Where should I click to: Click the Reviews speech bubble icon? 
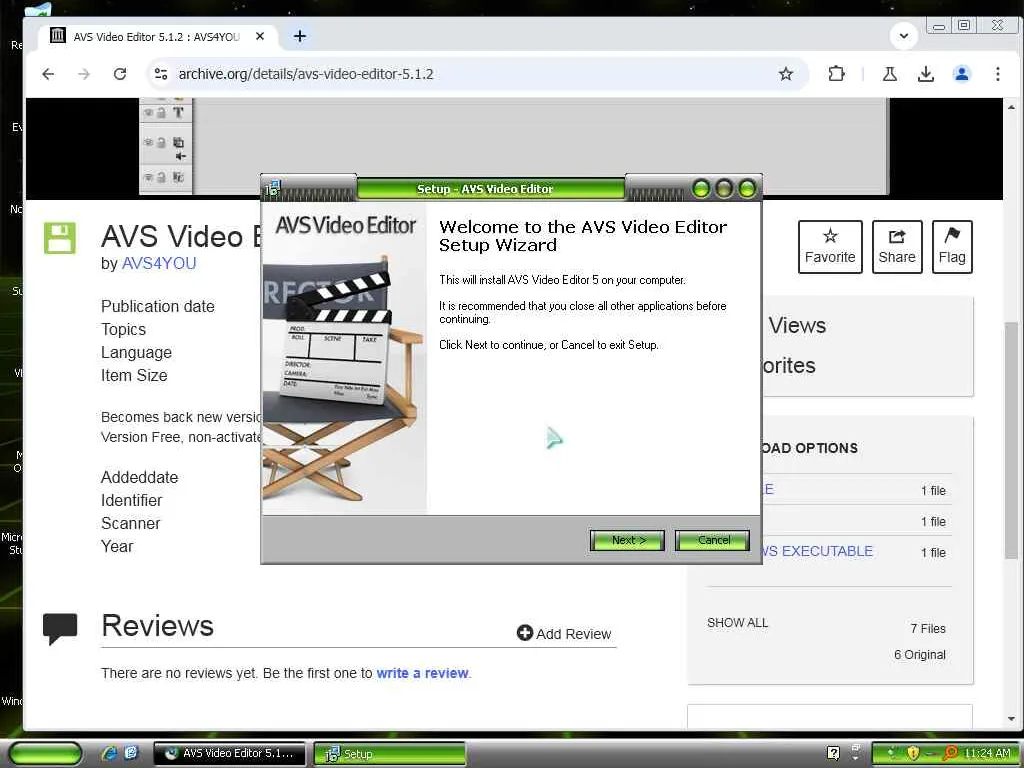tap(60, 628)
